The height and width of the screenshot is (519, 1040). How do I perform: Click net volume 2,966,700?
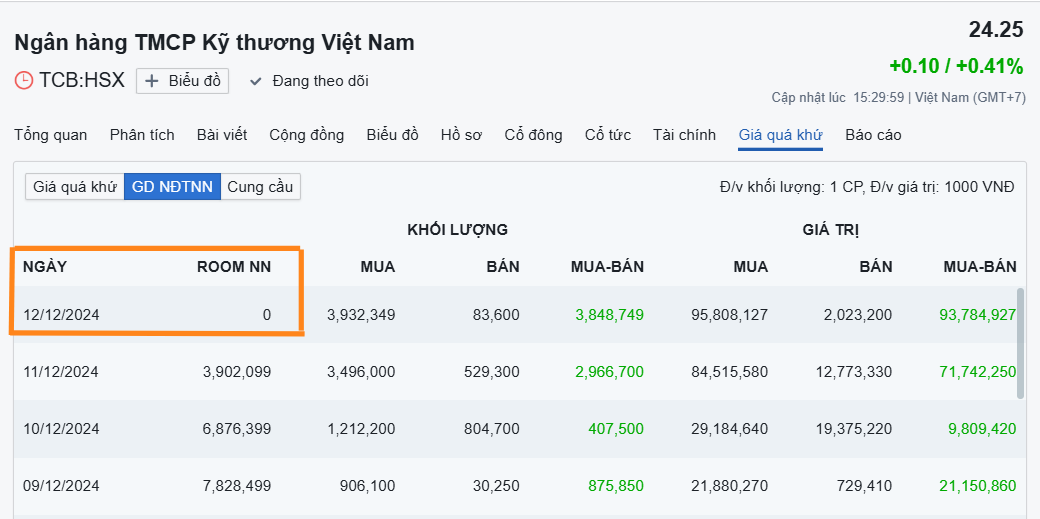pos(609,372)
